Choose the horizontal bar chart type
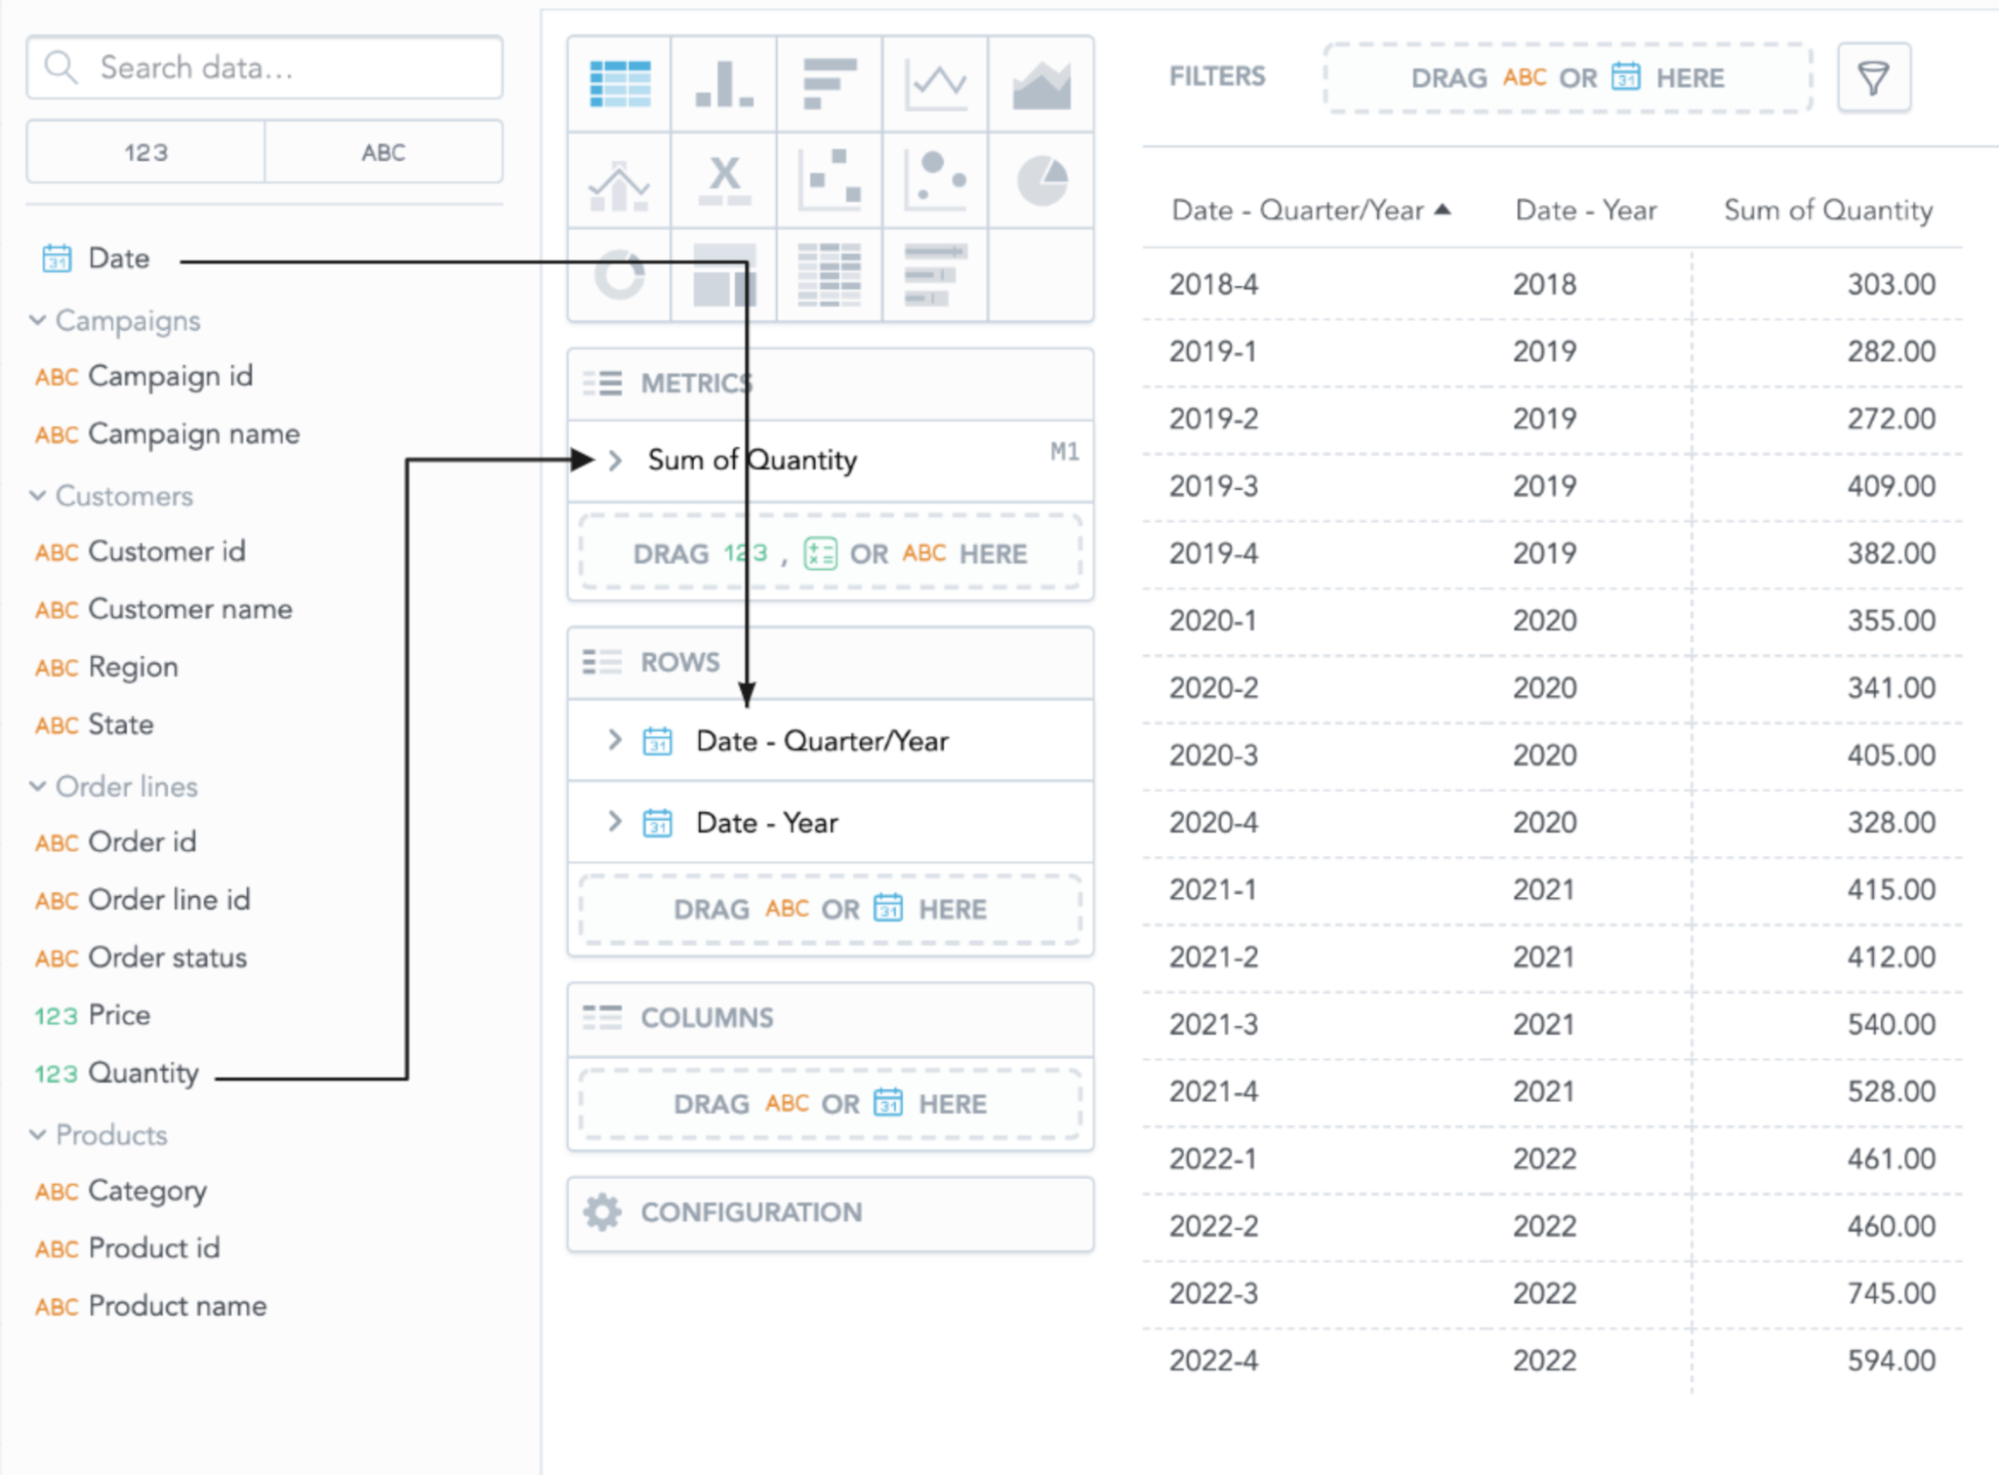This screenshot has width=1999, height=1475. coord(829,82)
